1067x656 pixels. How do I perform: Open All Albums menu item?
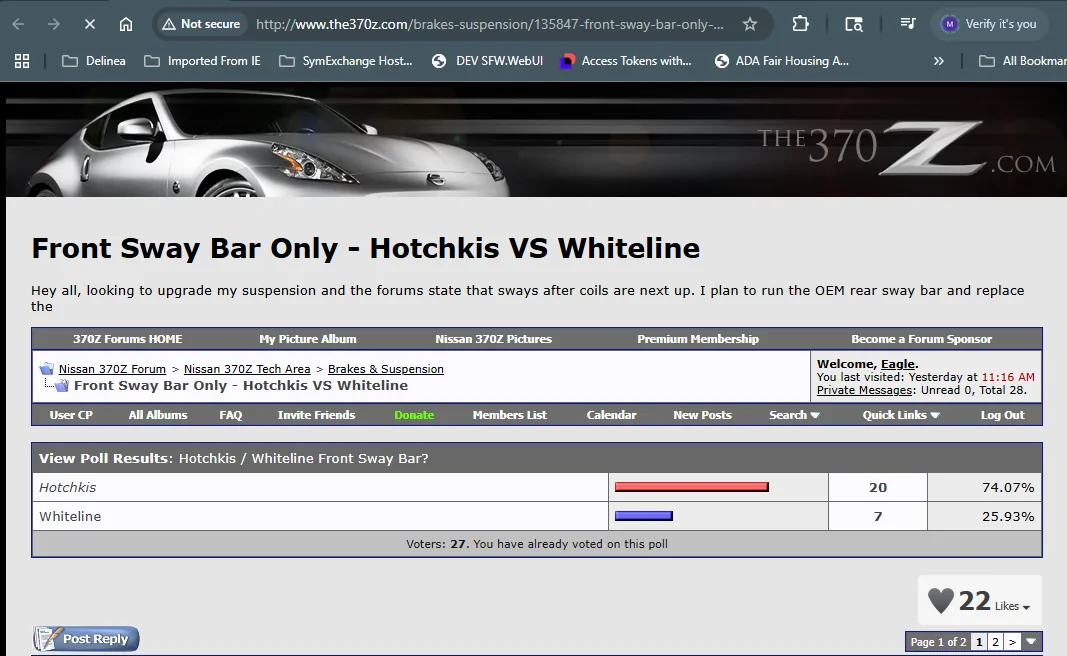[158, 415]
